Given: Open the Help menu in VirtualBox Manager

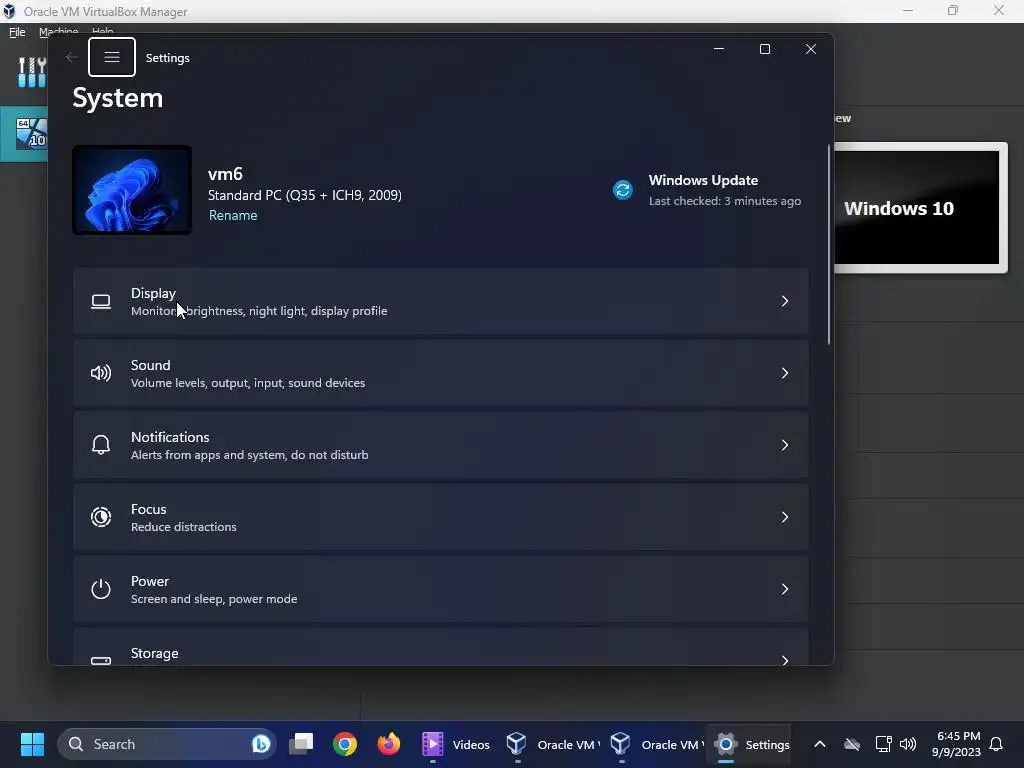Looking at the screenshot, I should coord(103,31).
